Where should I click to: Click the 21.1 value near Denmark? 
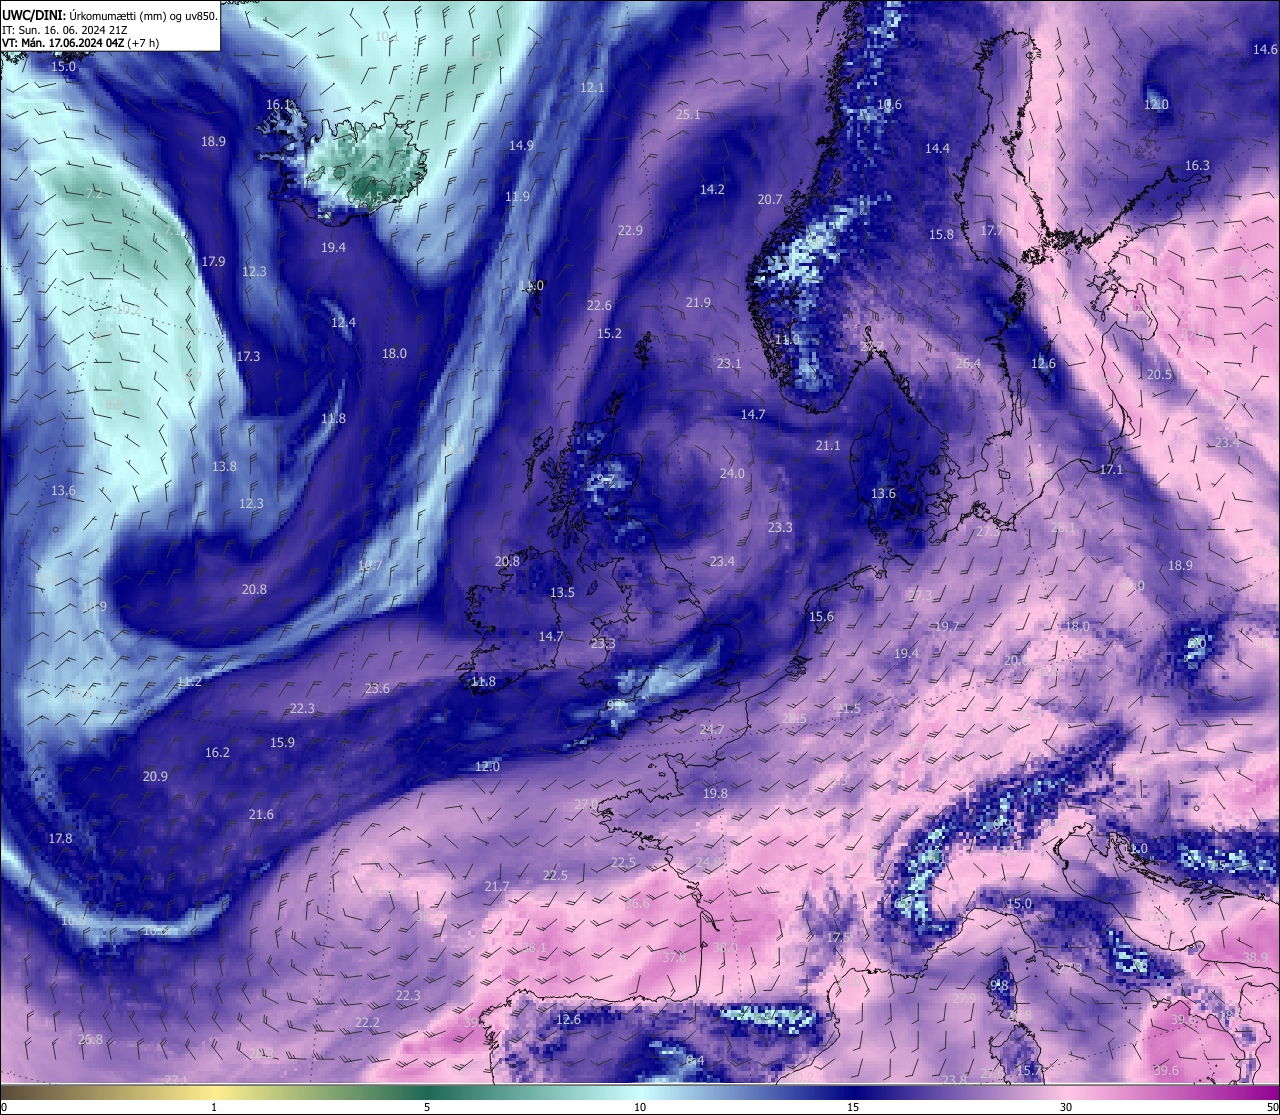tap(828, 446)
